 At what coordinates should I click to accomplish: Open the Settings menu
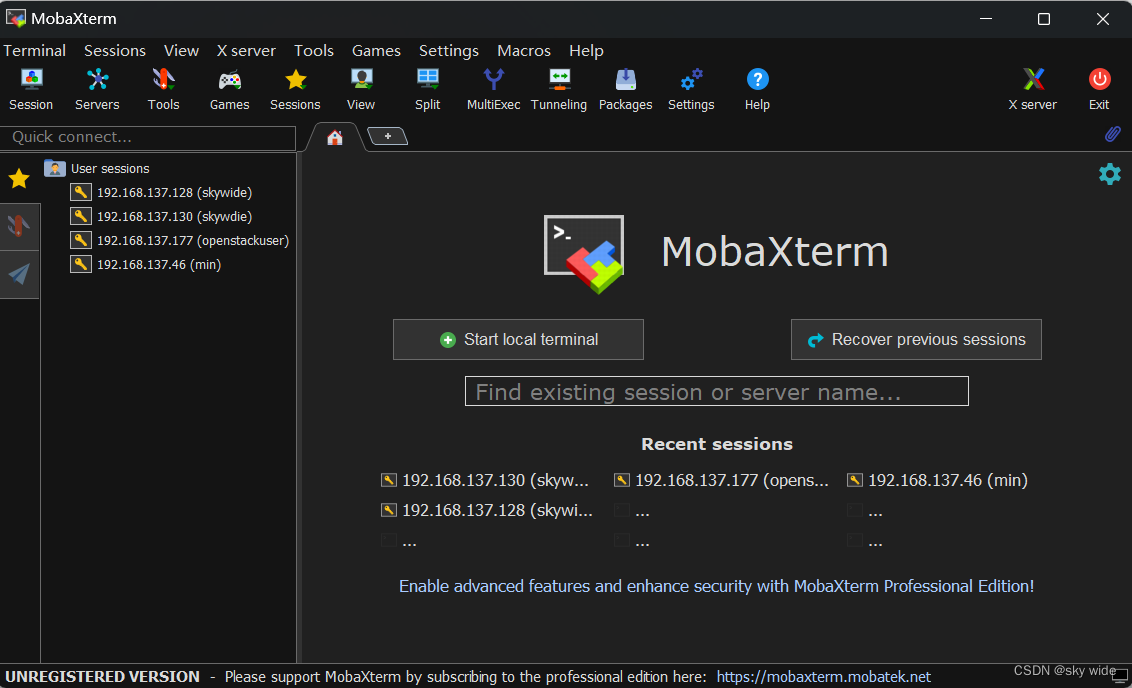(x=449, y=51)
